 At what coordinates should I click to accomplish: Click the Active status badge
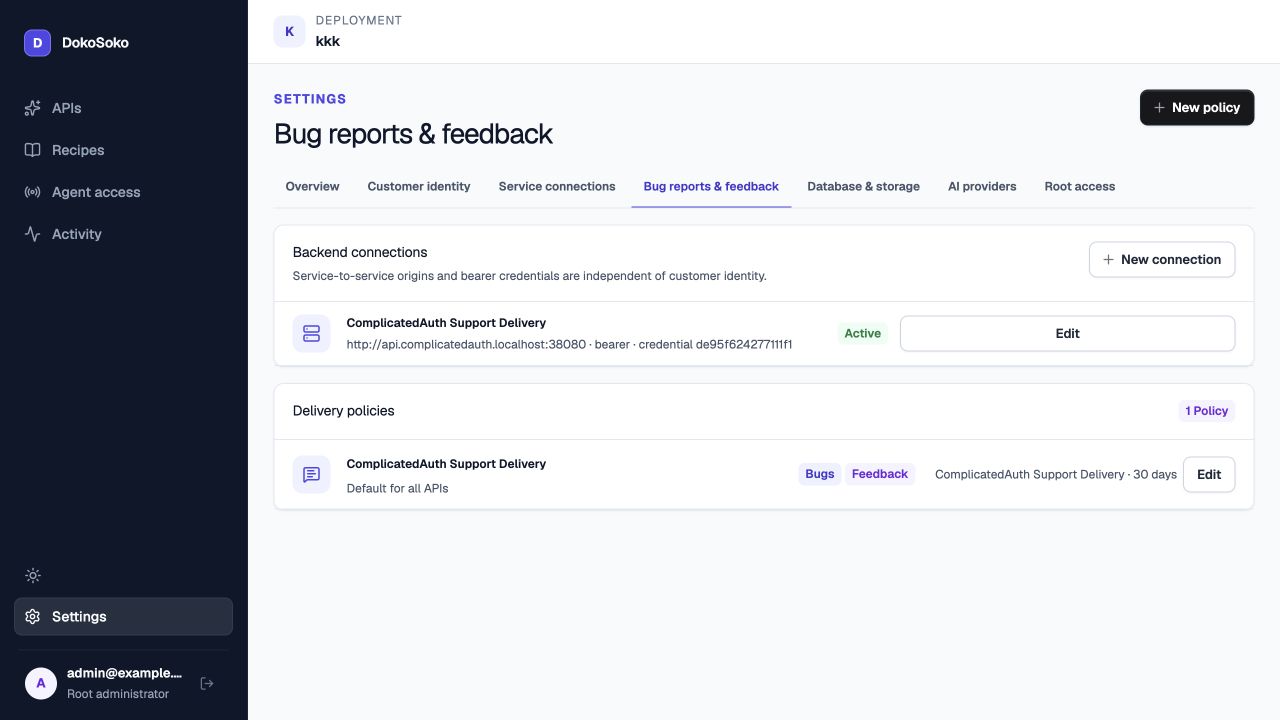862,333
